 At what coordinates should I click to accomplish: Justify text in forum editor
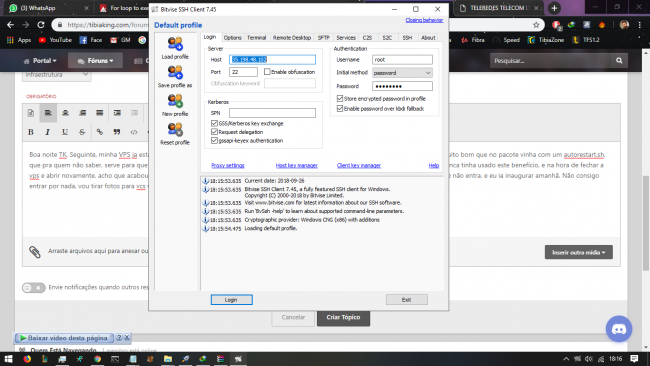[99, 113]
